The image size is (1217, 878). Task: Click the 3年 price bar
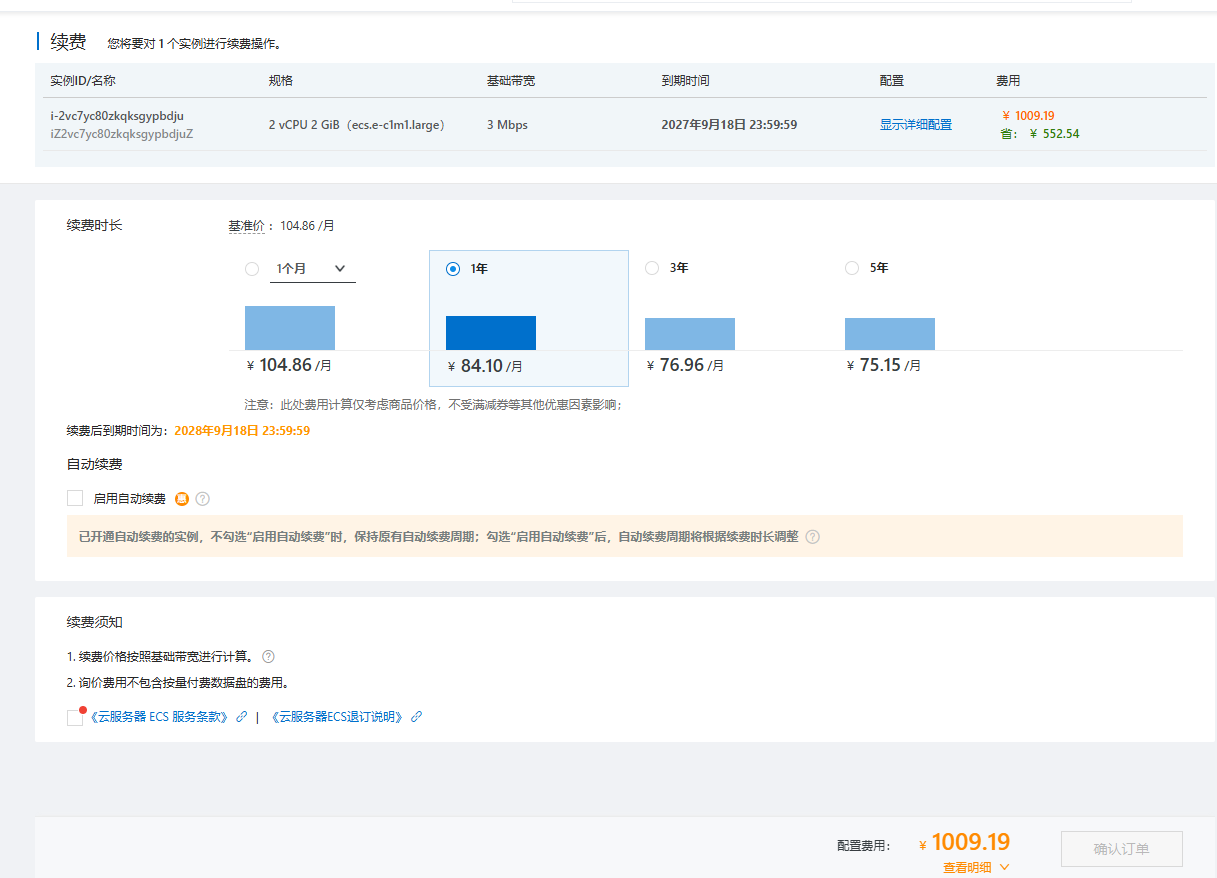(x=690, y=334)
